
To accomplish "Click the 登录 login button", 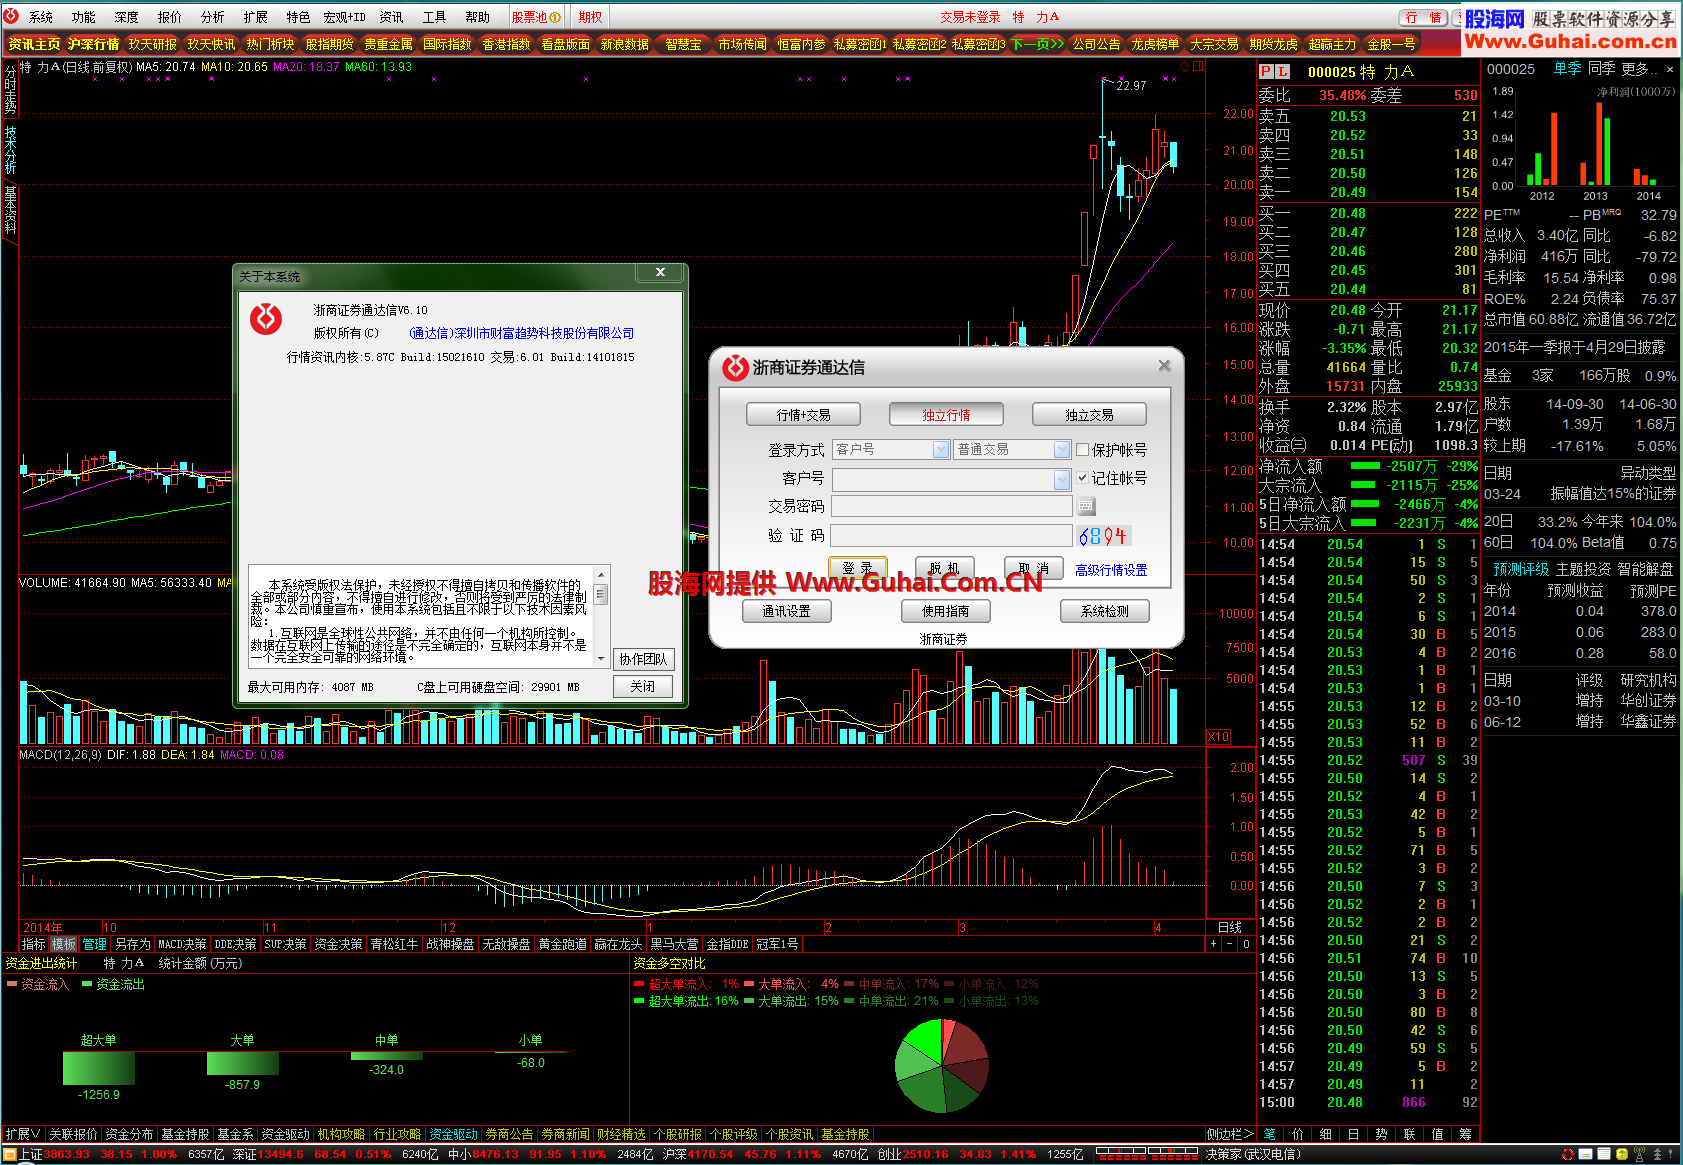I will pyautogui.click(x=857, y=568).
